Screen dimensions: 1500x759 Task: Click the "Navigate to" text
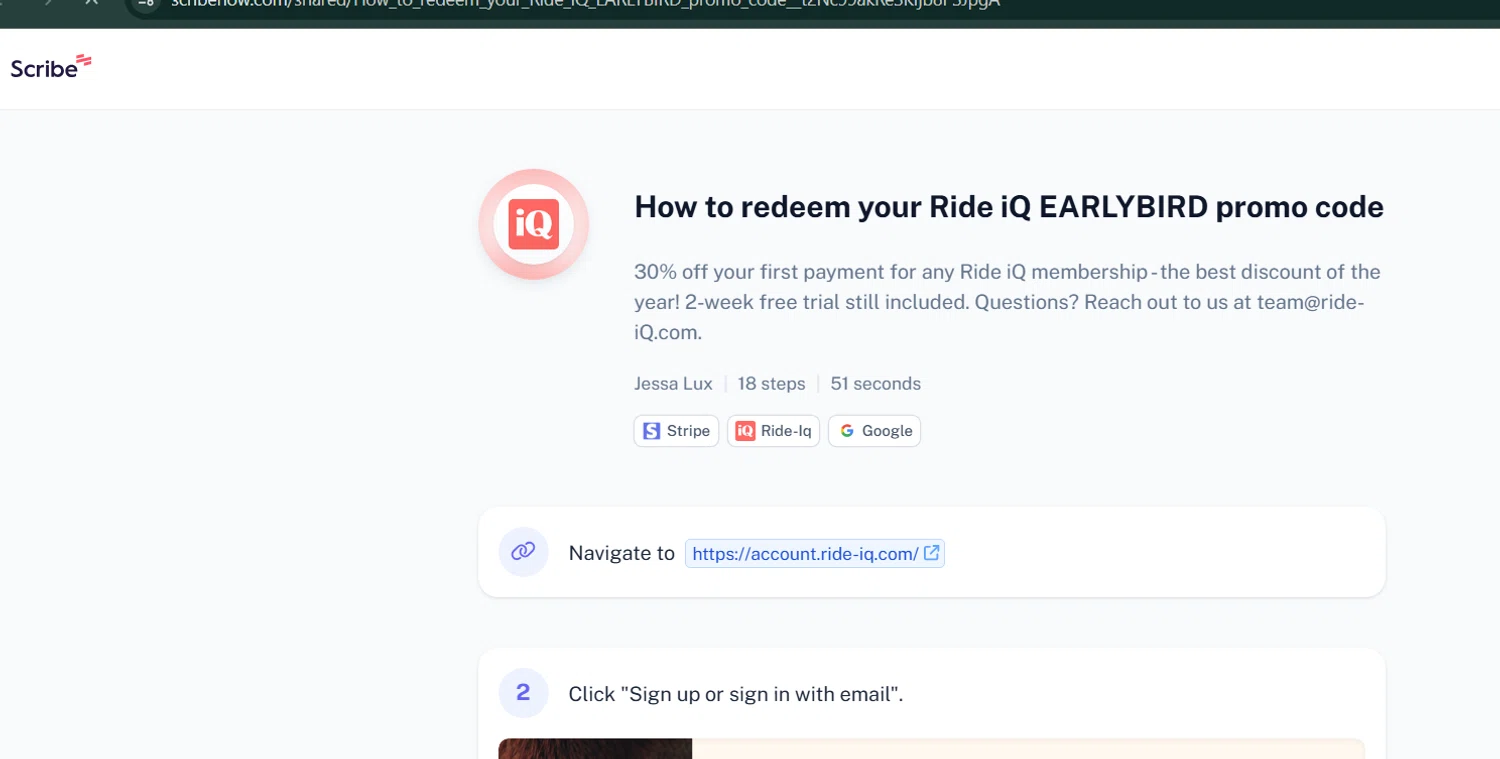point(621,553)
